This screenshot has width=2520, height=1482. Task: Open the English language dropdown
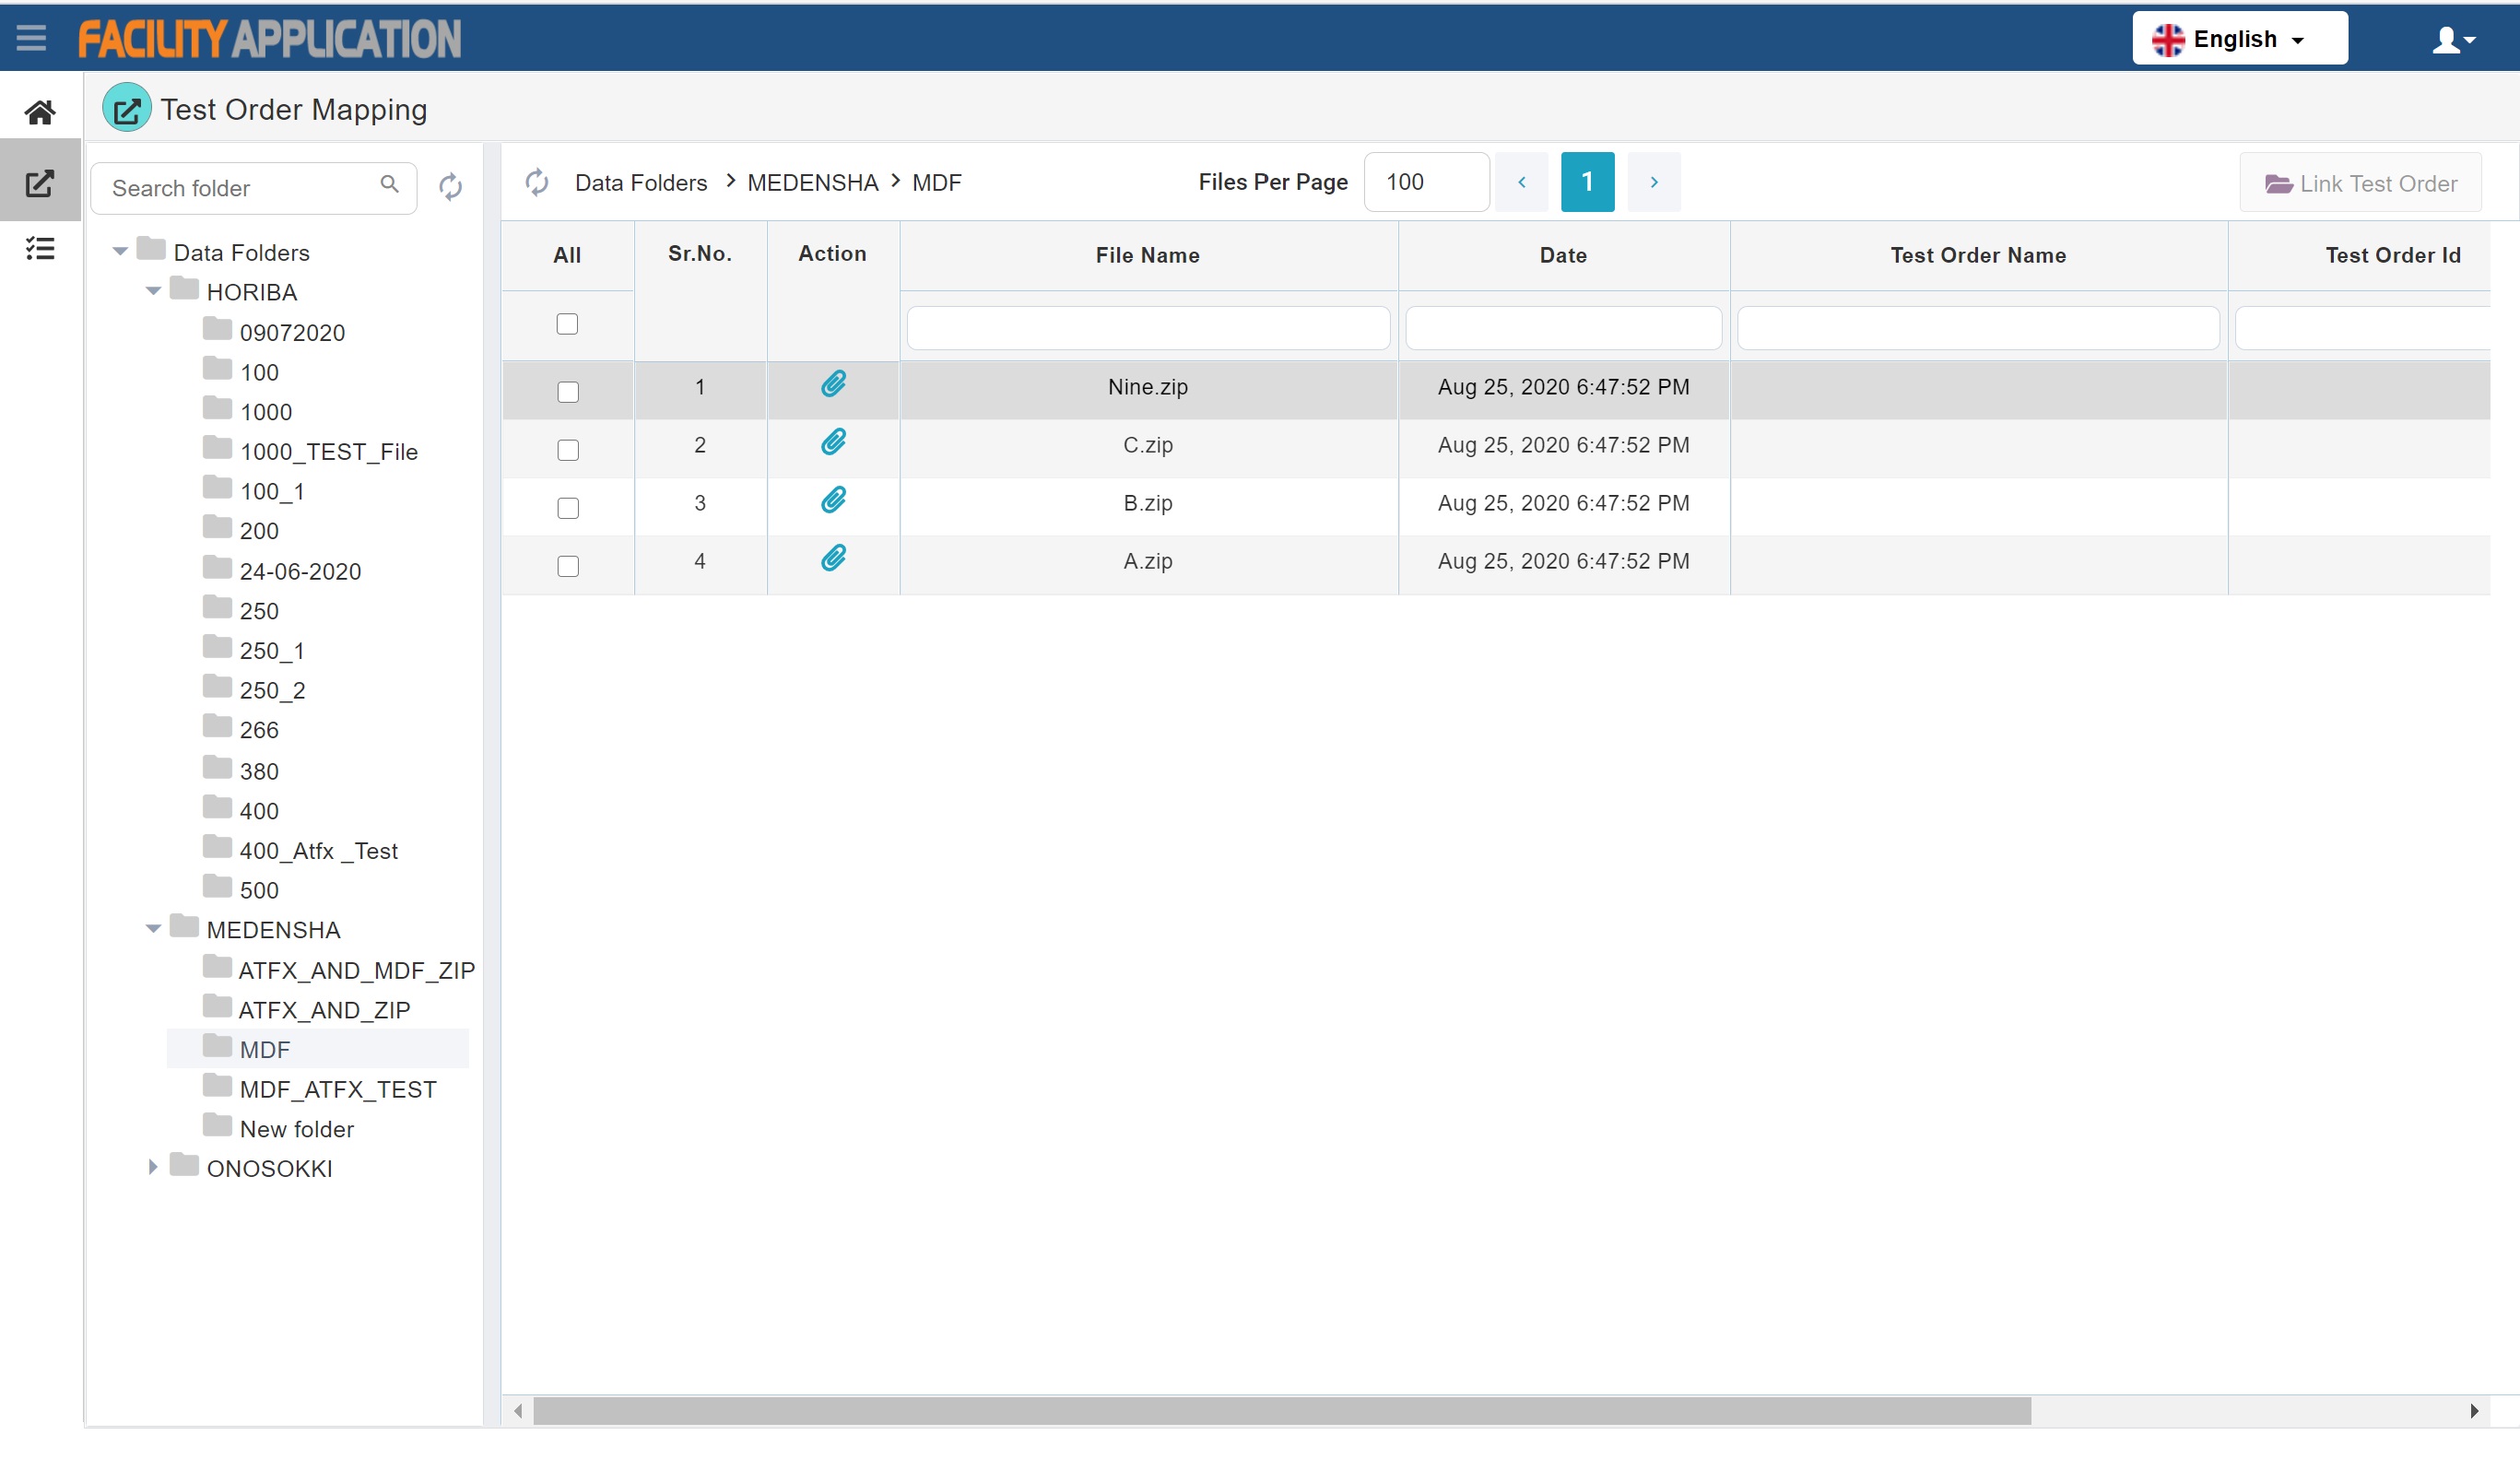(x=2239, y=38)
